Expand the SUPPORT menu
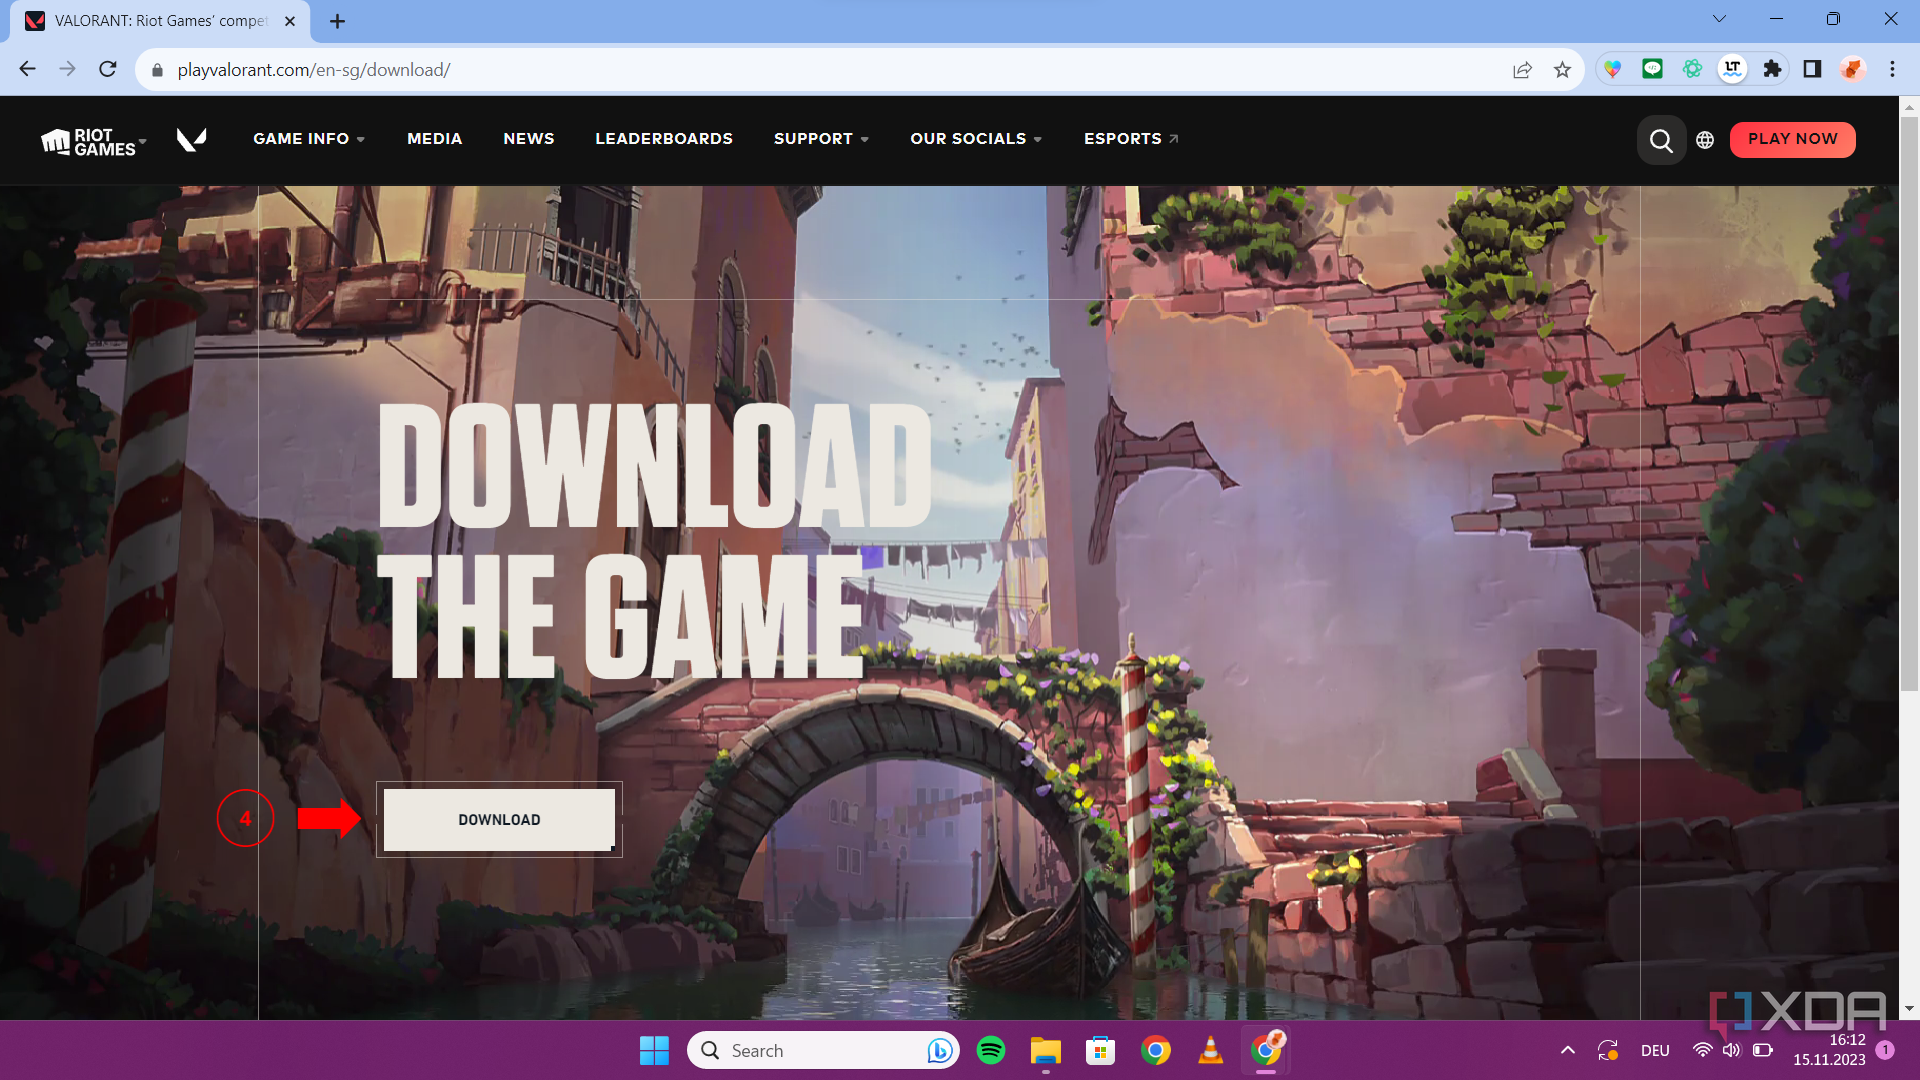 [x=821, y=139]
